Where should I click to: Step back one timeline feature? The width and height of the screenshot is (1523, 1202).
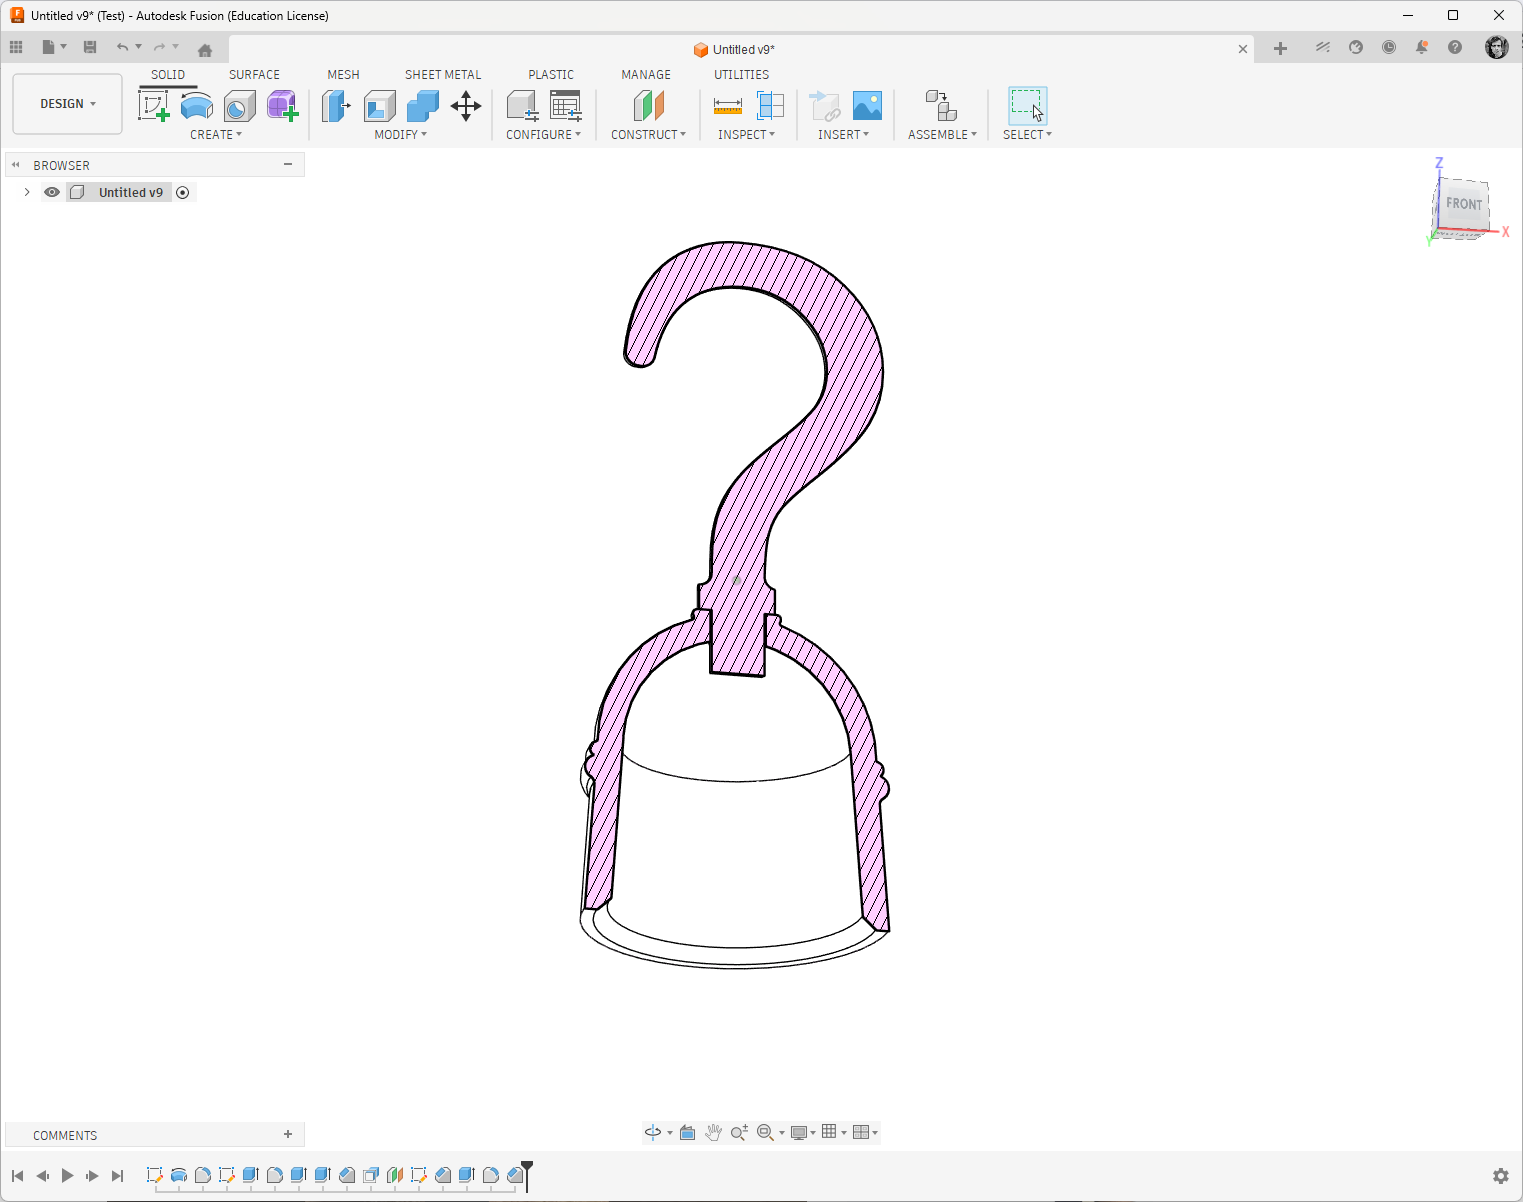pos(42,1176)
